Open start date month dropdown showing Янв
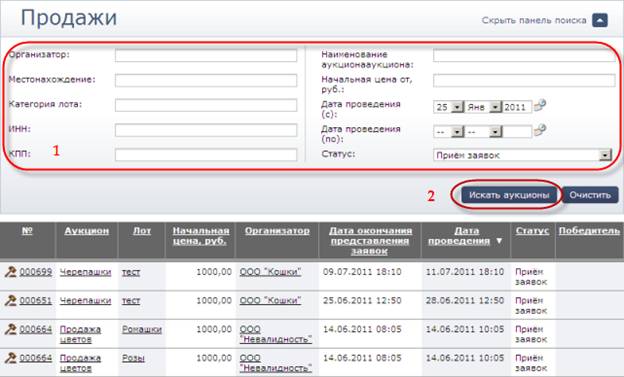624x377 pixels. [495, 107]
